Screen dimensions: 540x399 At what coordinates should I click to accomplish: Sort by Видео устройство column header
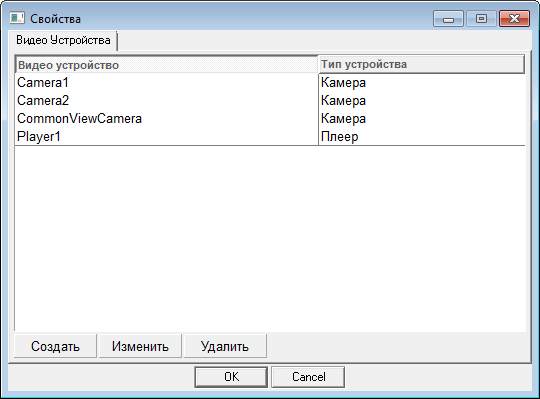[x=167, y=65]
